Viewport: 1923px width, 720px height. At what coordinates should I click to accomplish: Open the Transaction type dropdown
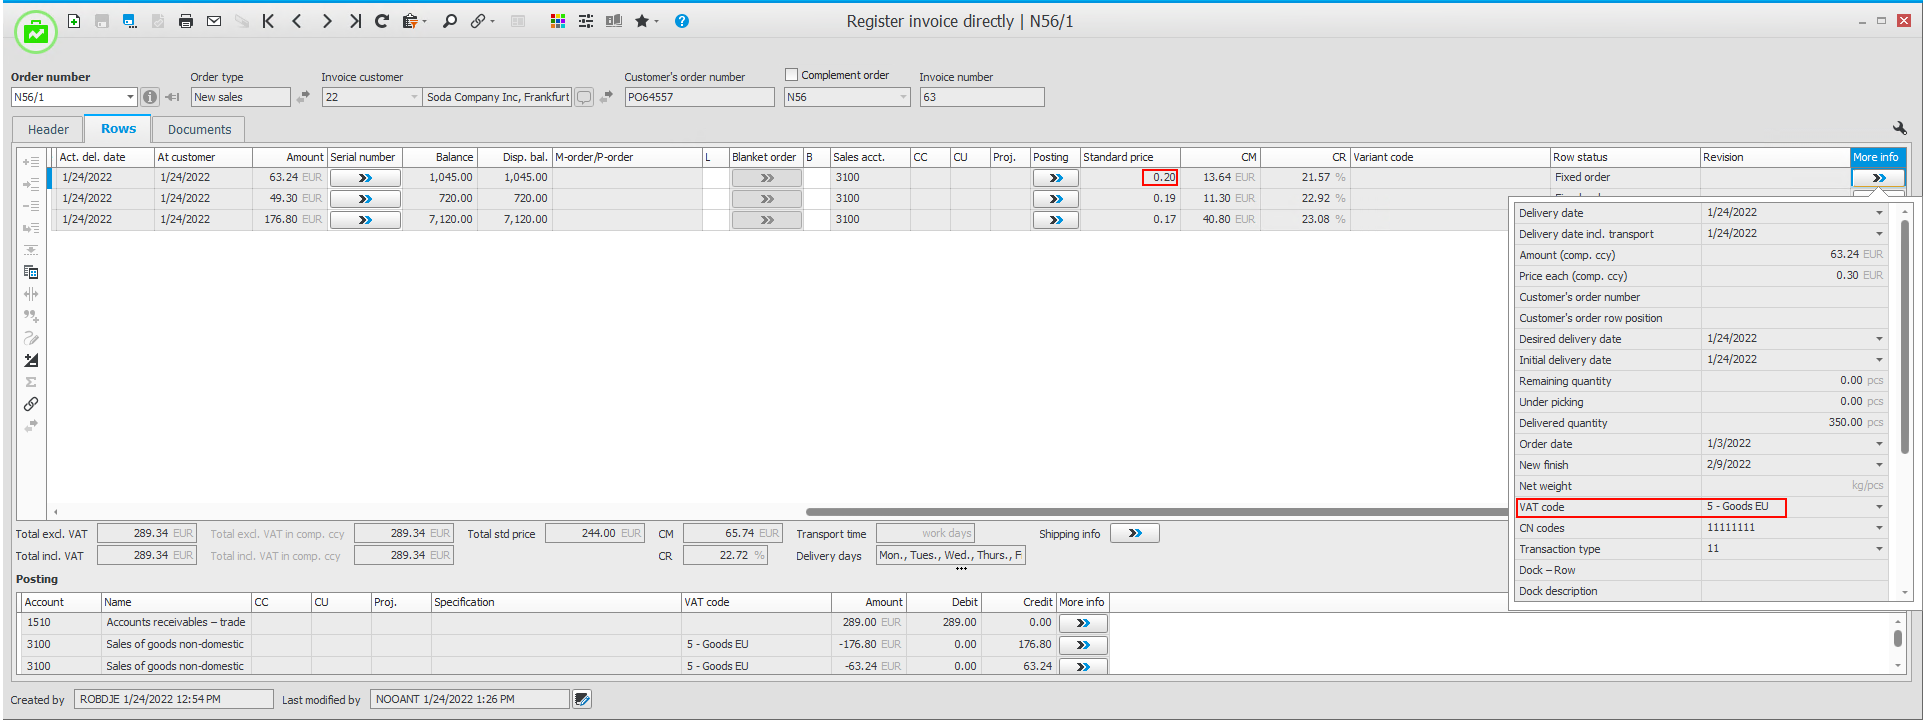(1879, 549)
